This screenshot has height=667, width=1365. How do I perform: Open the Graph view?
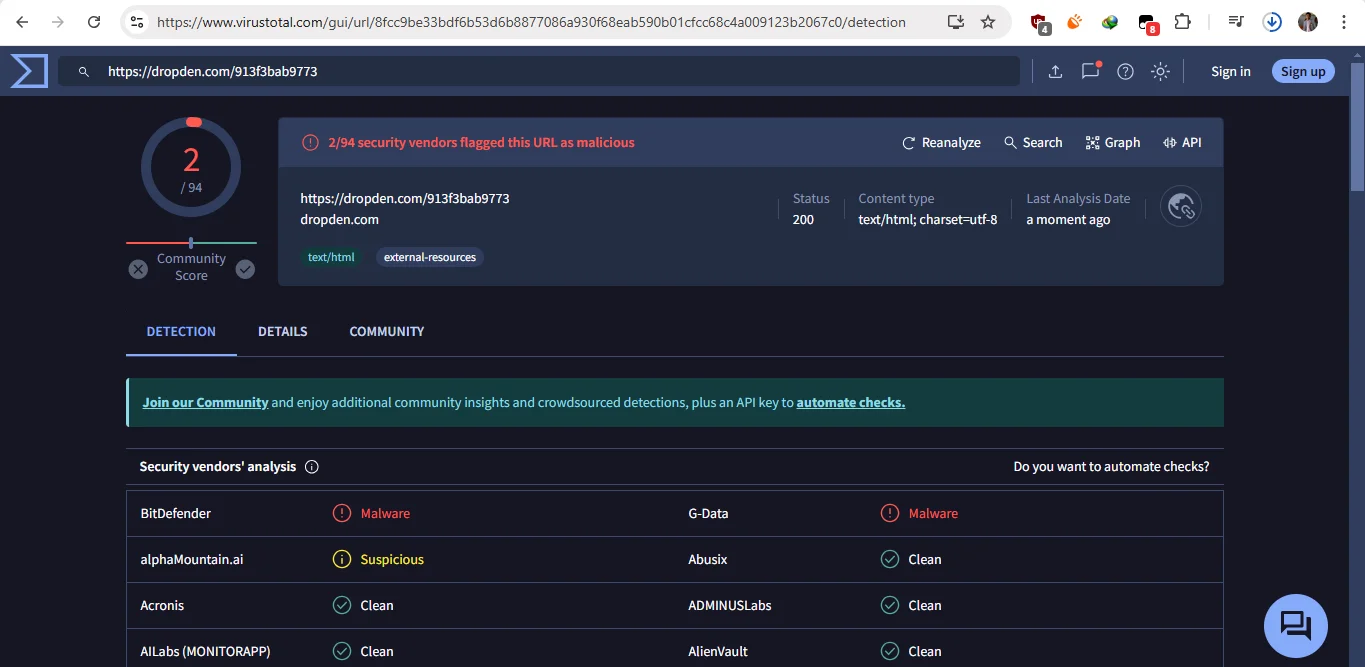point(1113,143)
